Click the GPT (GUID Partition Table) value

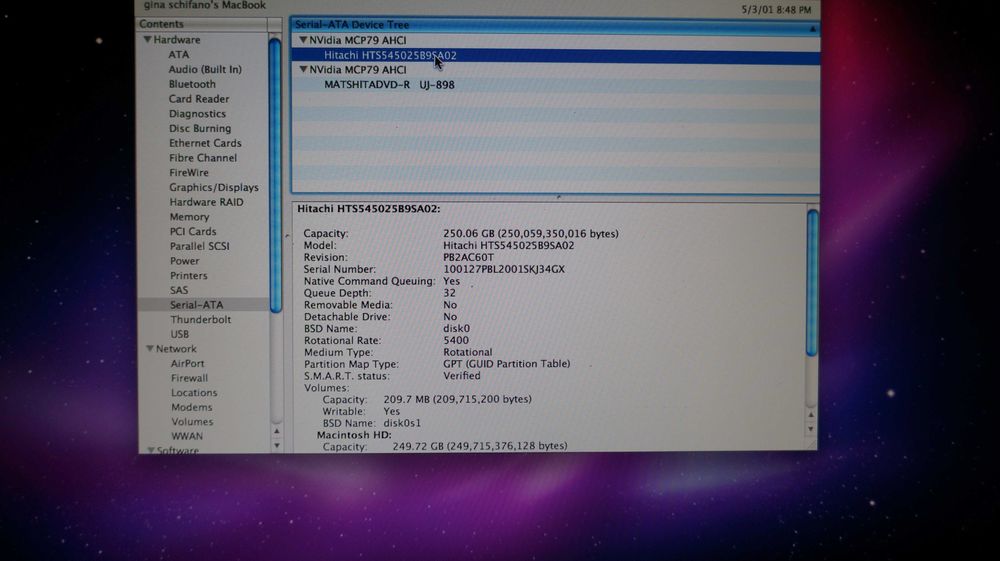coord(506,364)
